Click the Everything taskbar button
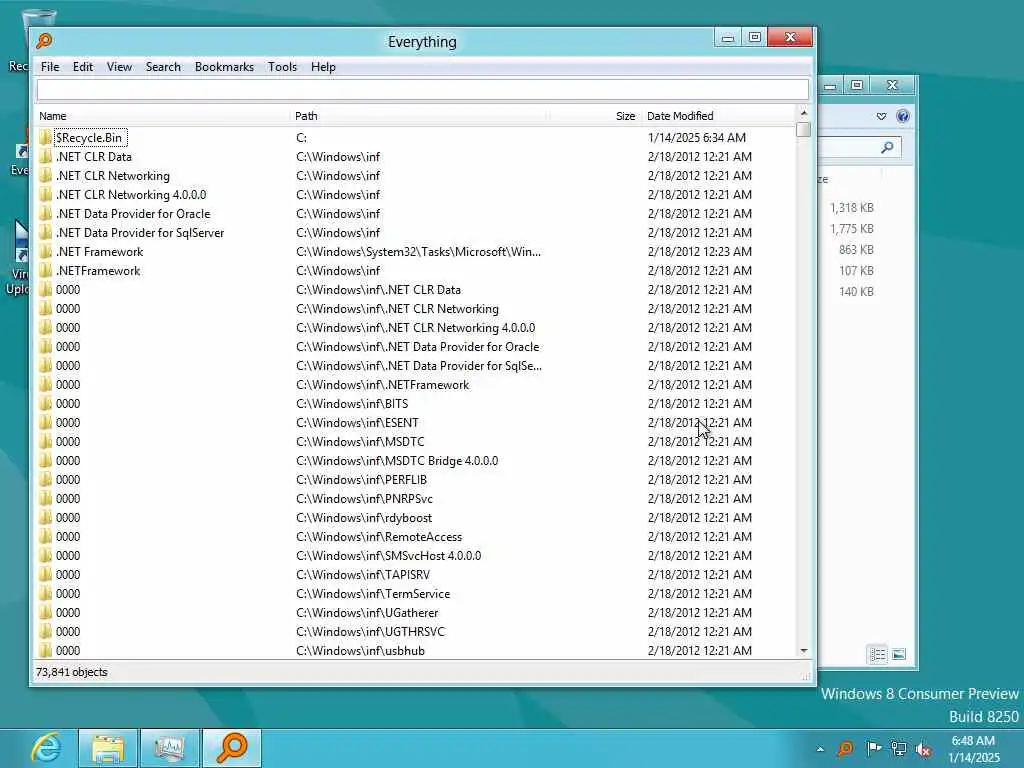This screenshot has height=768, width=1024. tap(232, 748)
